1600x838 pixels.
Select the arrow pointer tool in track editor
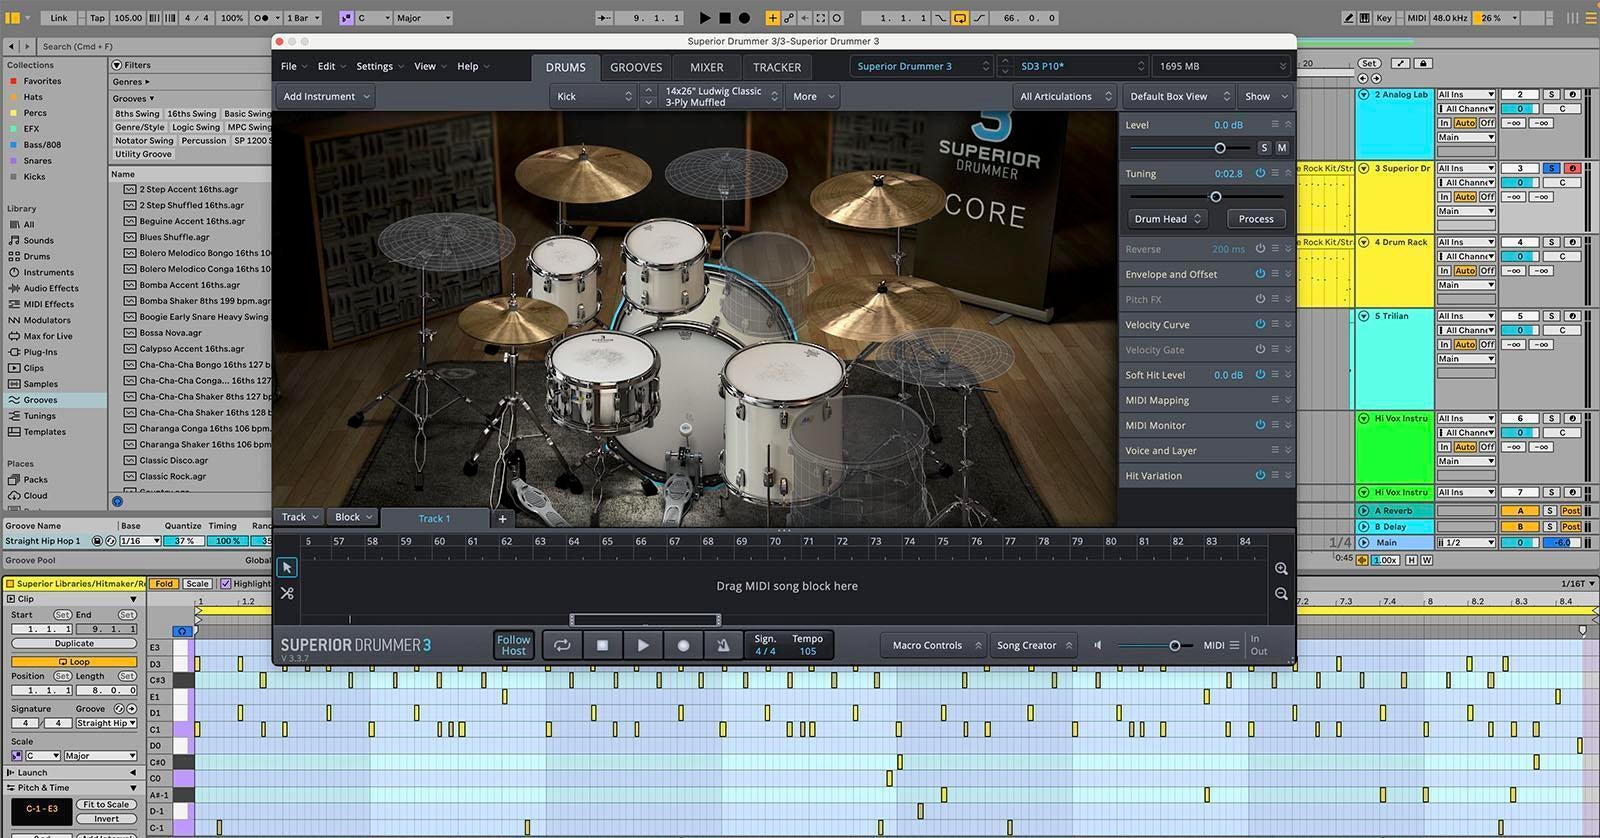click(x=287, y=567)
